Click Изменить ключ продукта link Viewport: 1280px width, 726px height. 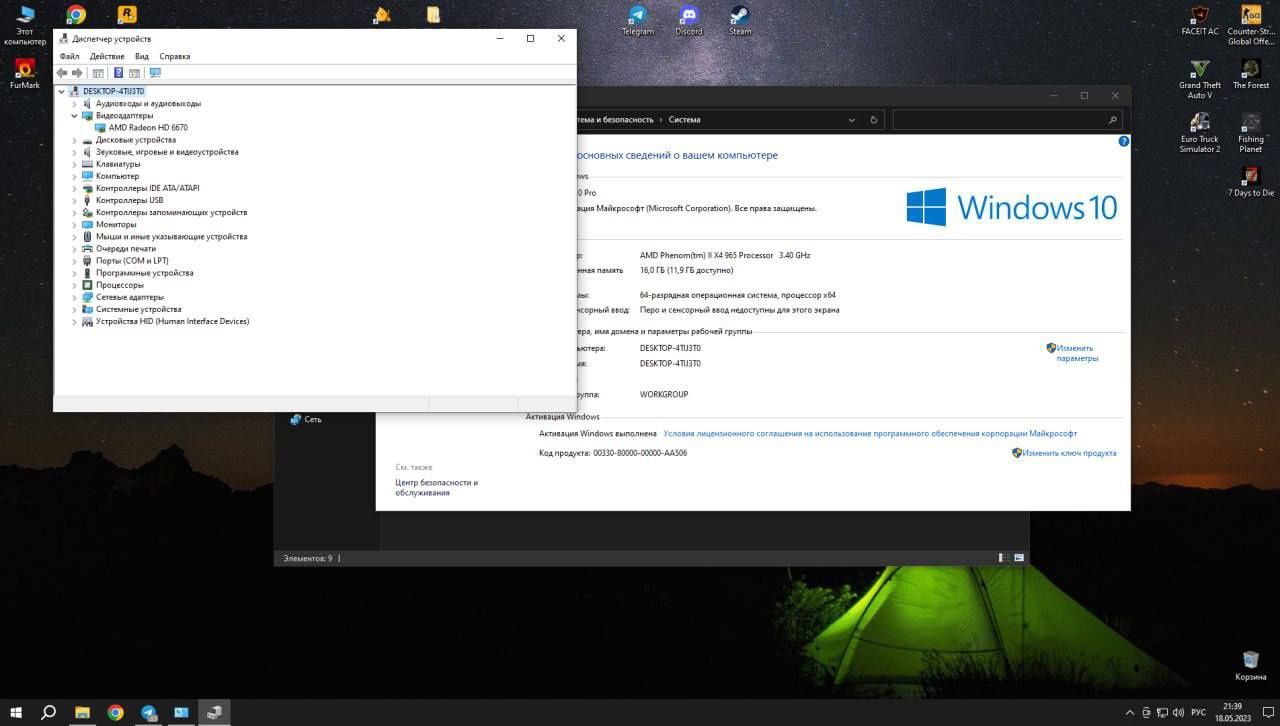[x=1069, y=453]
